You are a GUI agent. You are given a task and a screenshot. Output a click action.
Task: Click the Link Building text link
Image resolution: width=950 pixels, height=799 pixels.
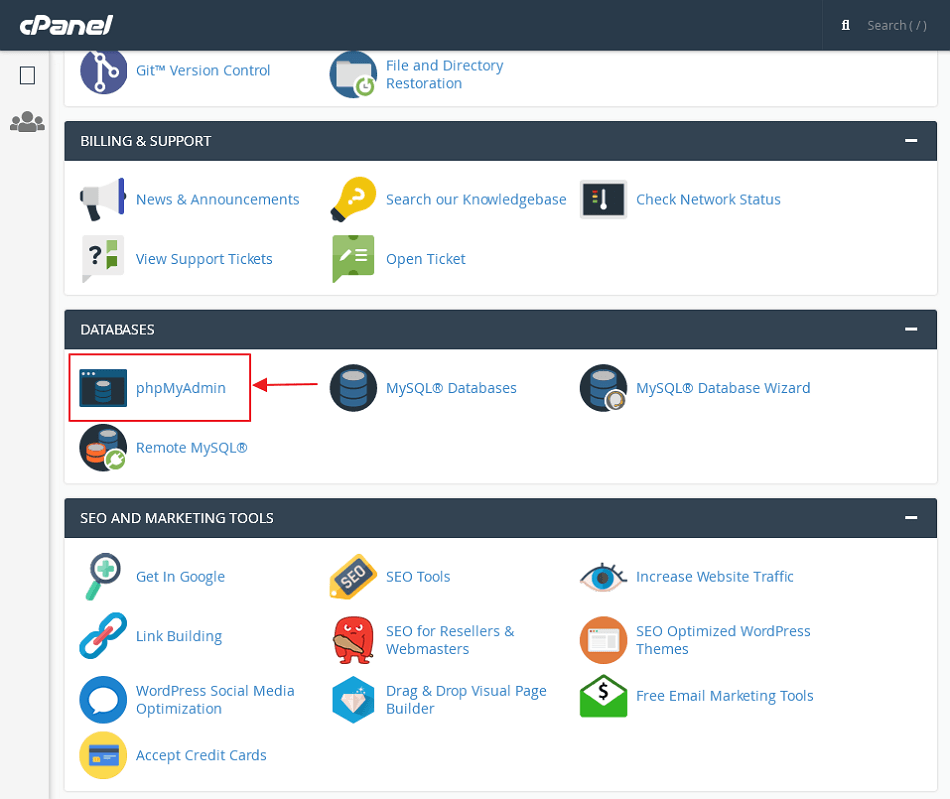(179, 636)
